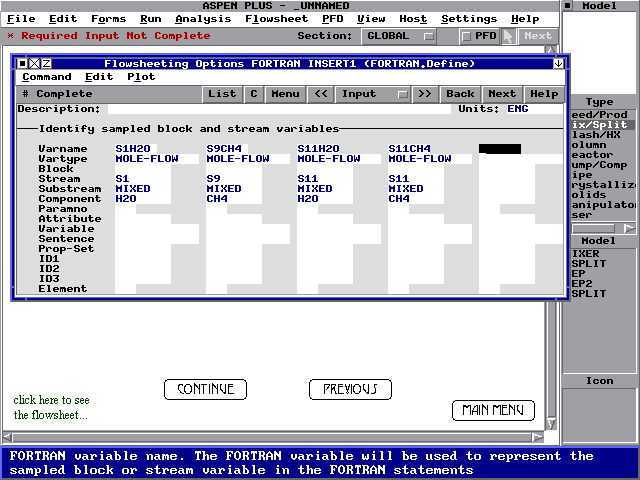Go to next sheet with >> button
640x480 pixels.
coord(425,94)
